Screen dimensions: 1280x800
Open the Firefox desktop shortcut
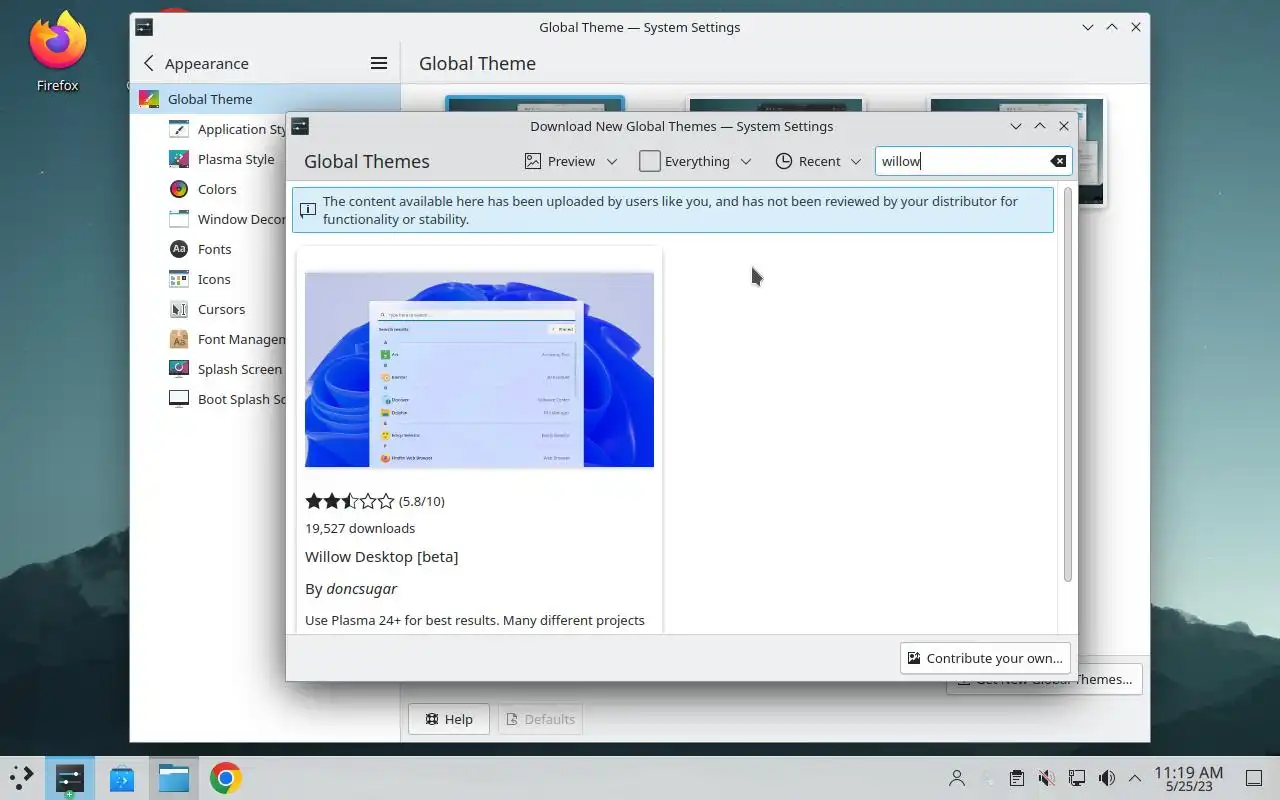[57, 52]
